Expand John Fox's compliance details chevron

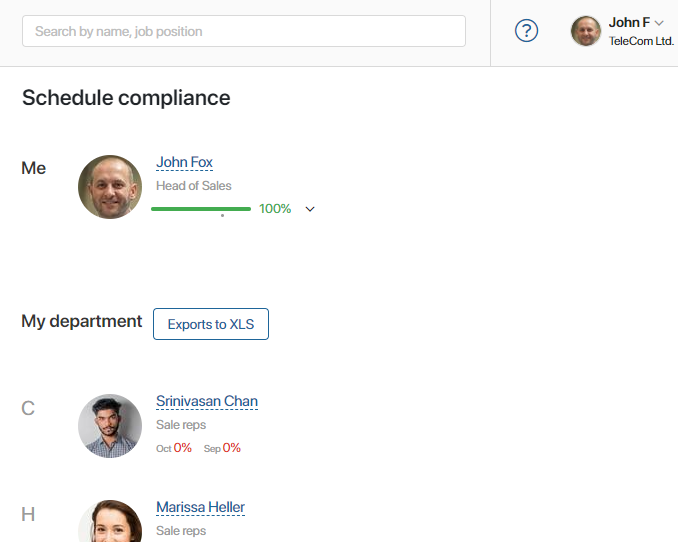pos(310,209)
